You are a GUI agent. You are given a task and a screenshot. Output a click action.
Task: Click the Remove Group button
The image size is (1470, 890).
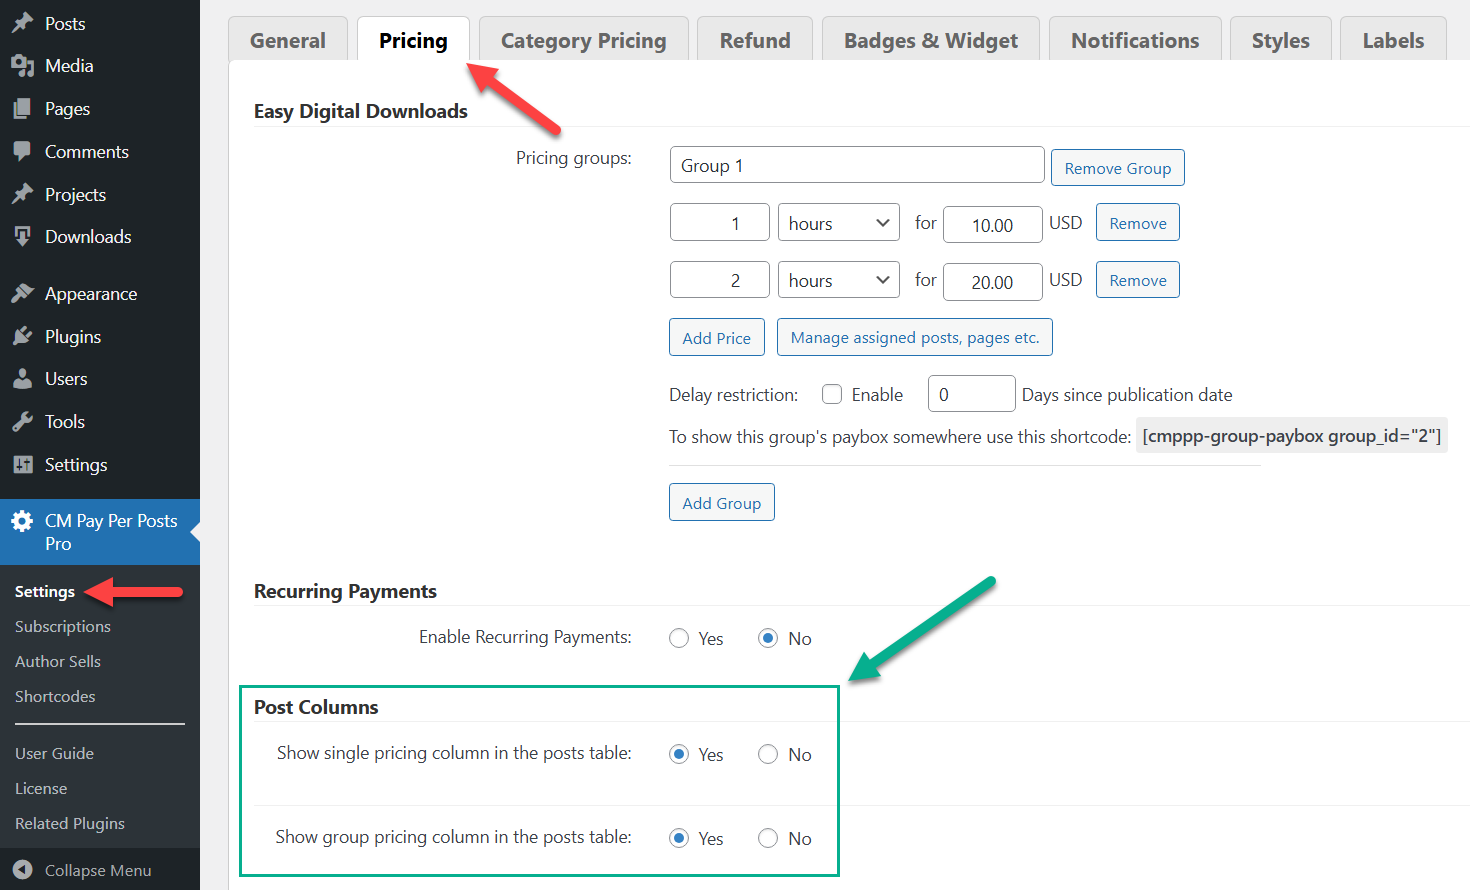1118,168
